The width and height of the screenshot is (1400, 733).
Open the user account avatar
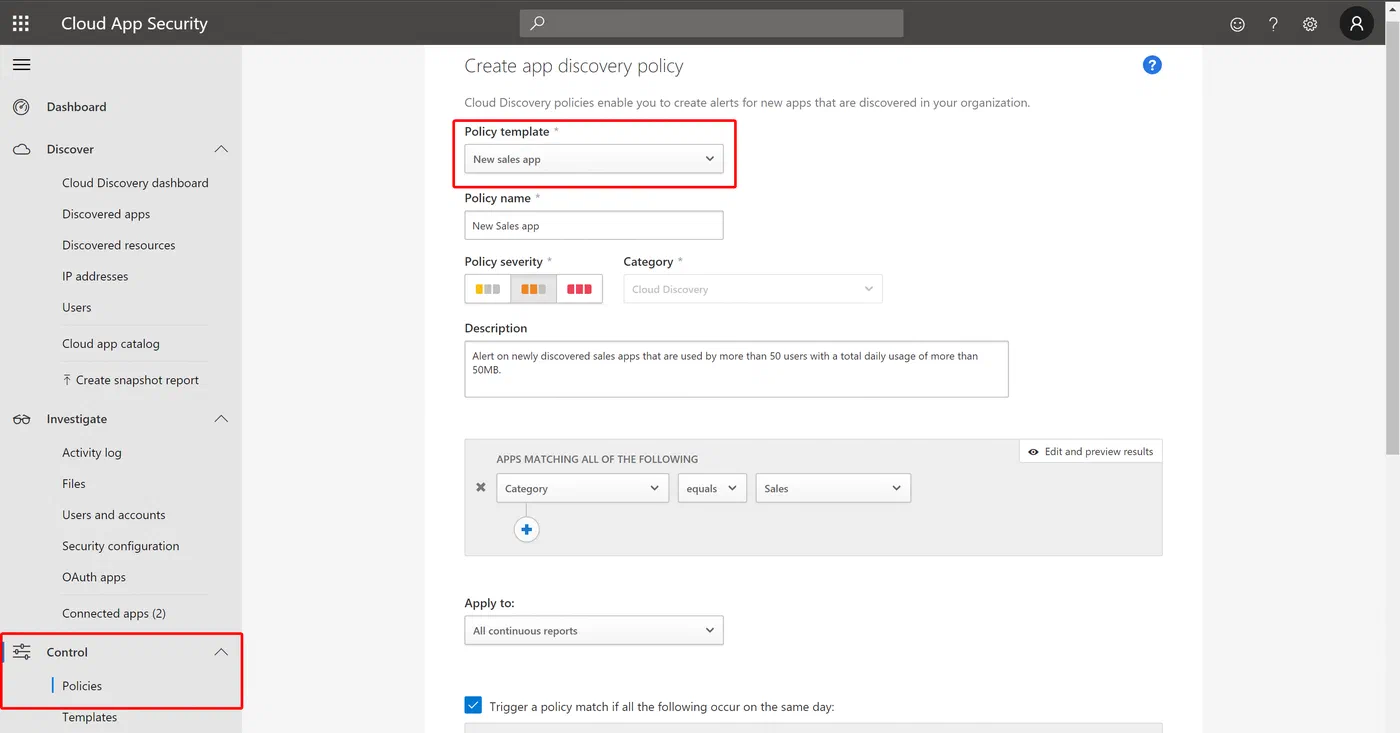pyautogui.click(x=1356, y=24)
